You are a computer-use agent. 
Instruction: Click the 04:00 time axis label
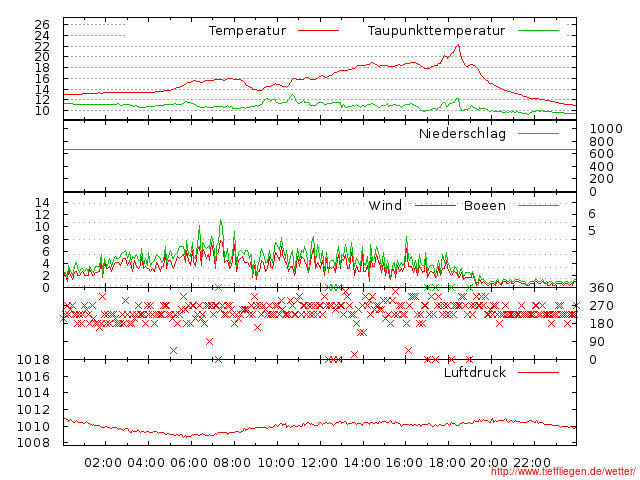pos(146,463)
